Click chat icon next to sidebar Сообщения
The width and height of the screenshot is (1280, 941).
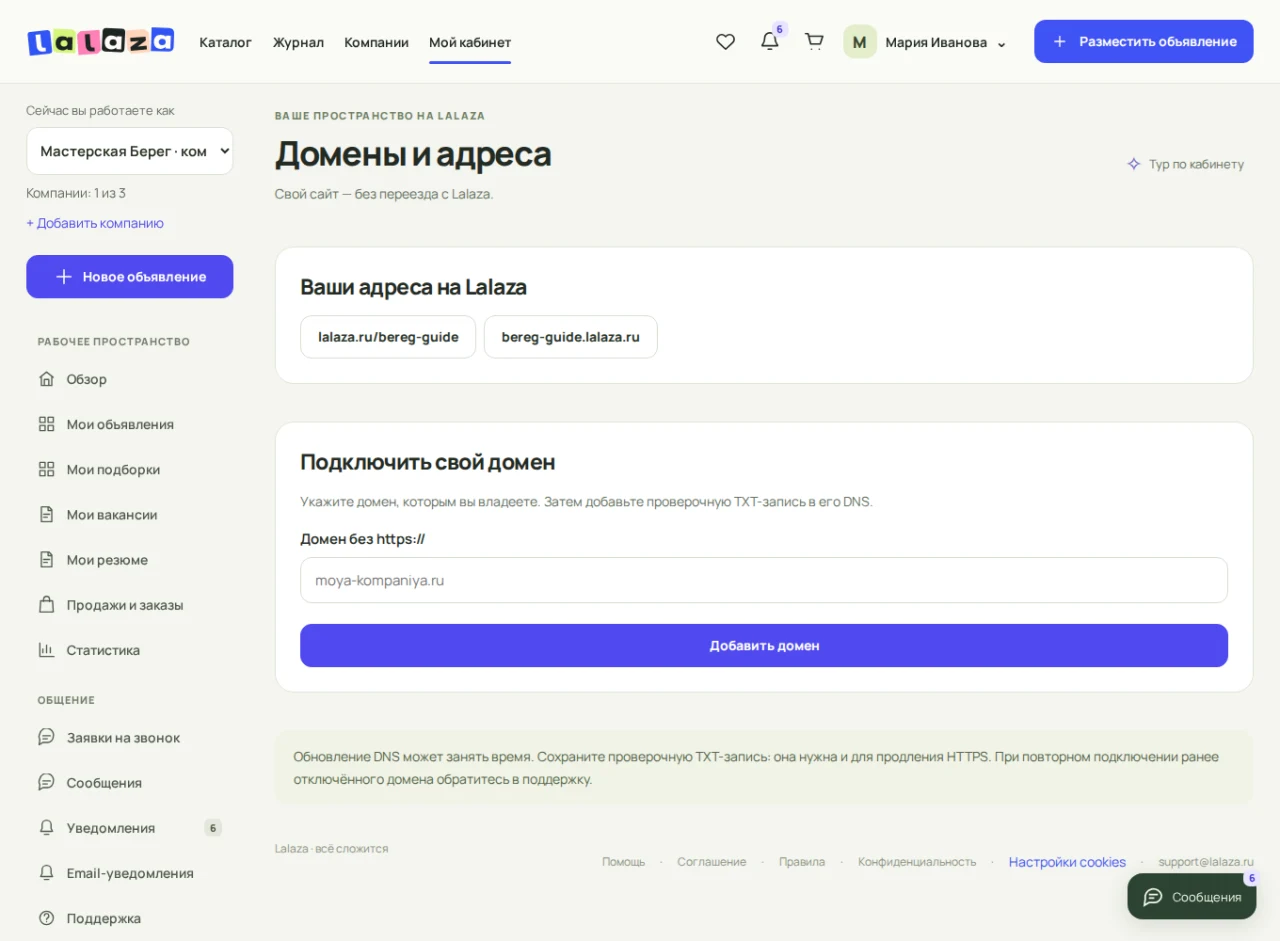pyautogui.click(x=46, y=782)
